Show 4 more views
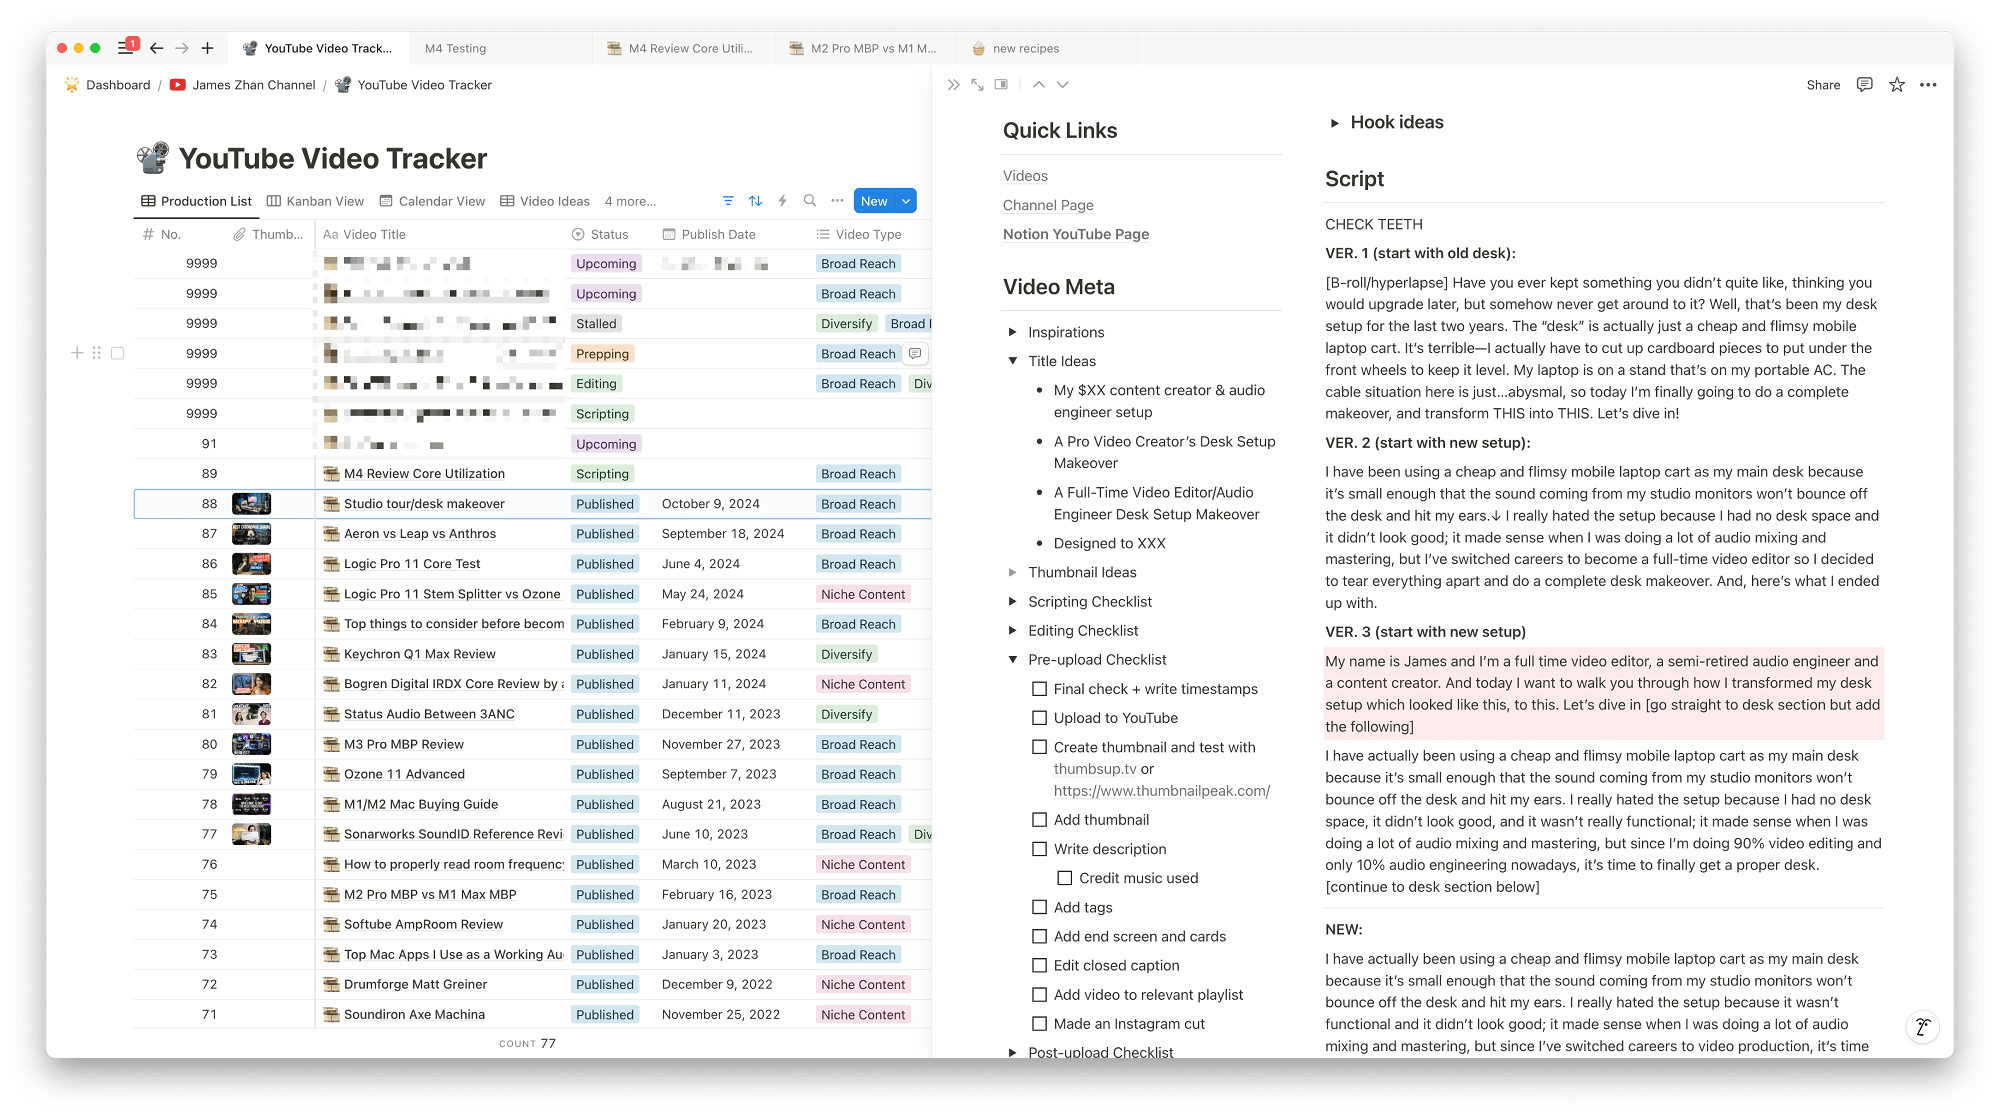Viewport: 2000px width, 1119px height. (630, 201)
